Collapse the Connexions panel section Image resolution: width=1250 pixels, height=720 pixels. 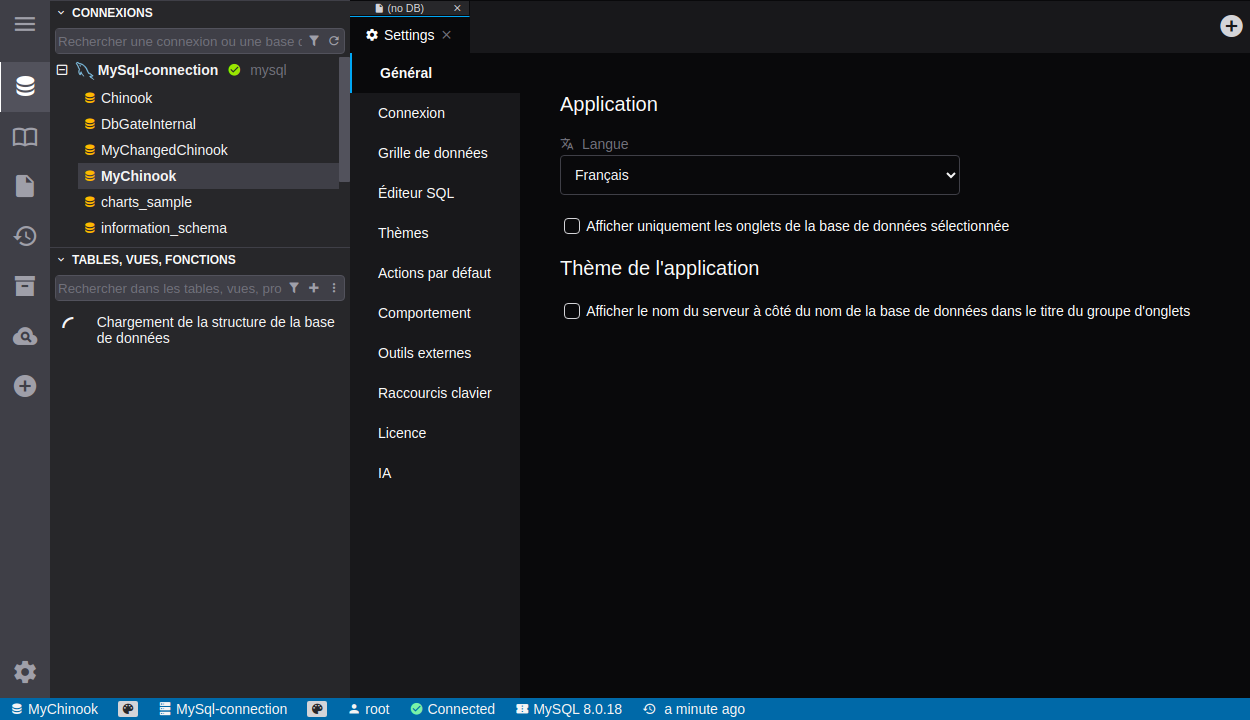pos(61,13)
